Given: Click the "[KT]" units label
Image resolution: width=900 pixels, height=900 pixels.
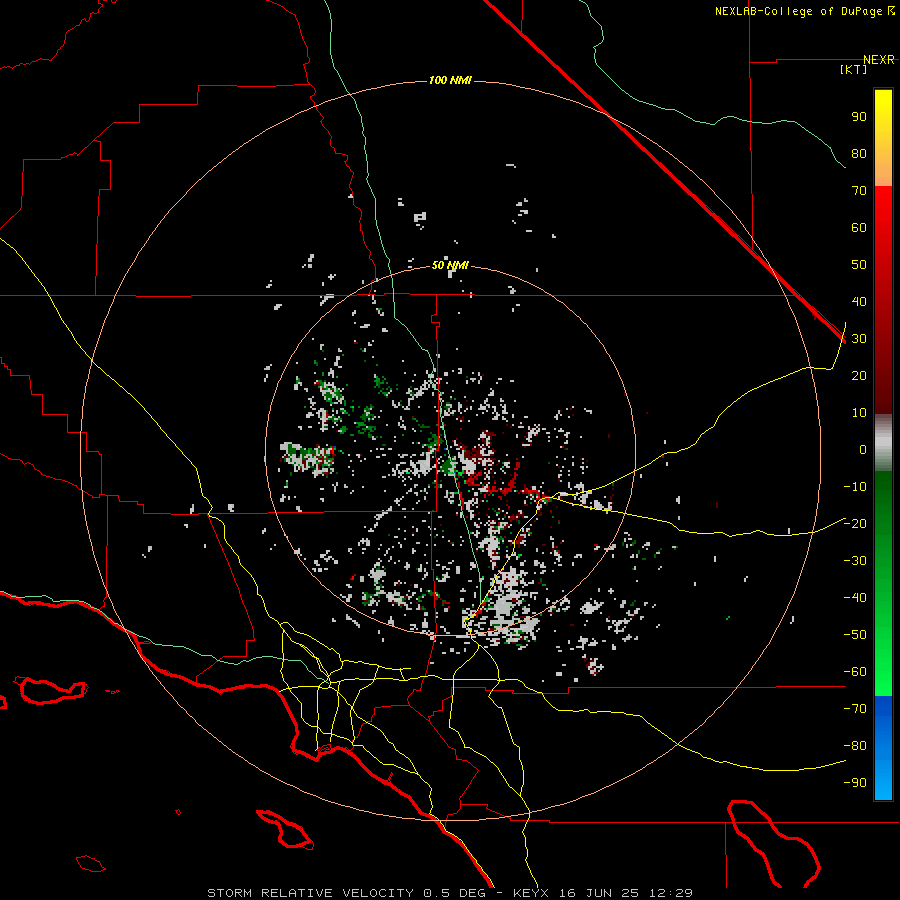Looking at the screenshot, I should pos(854,69).
